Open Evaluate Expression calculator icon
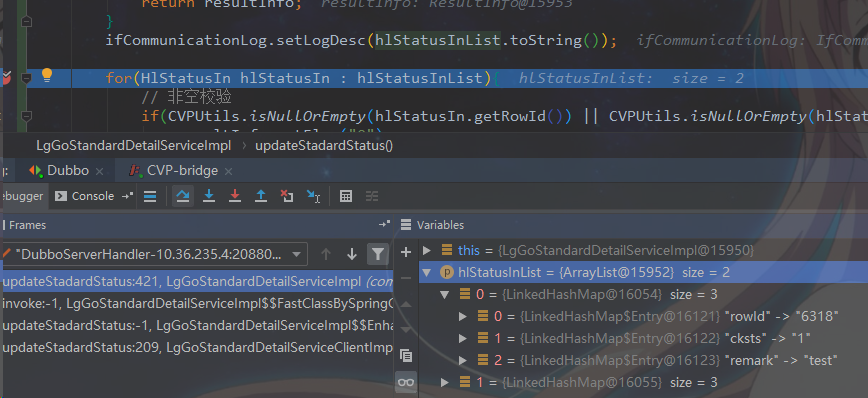 (x=346, y=196)
